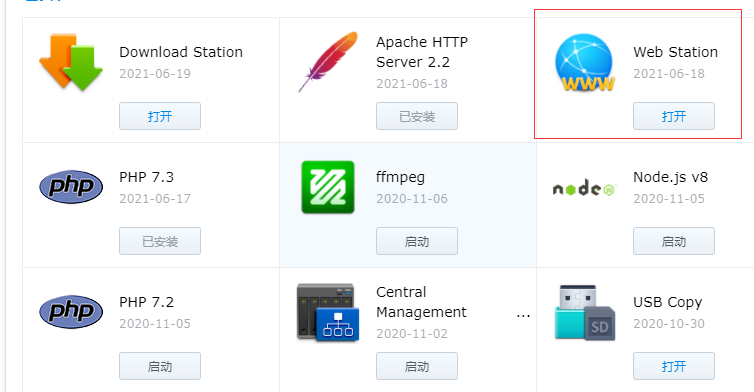Click the green ffmpeg icon

(x=328, y=187)
